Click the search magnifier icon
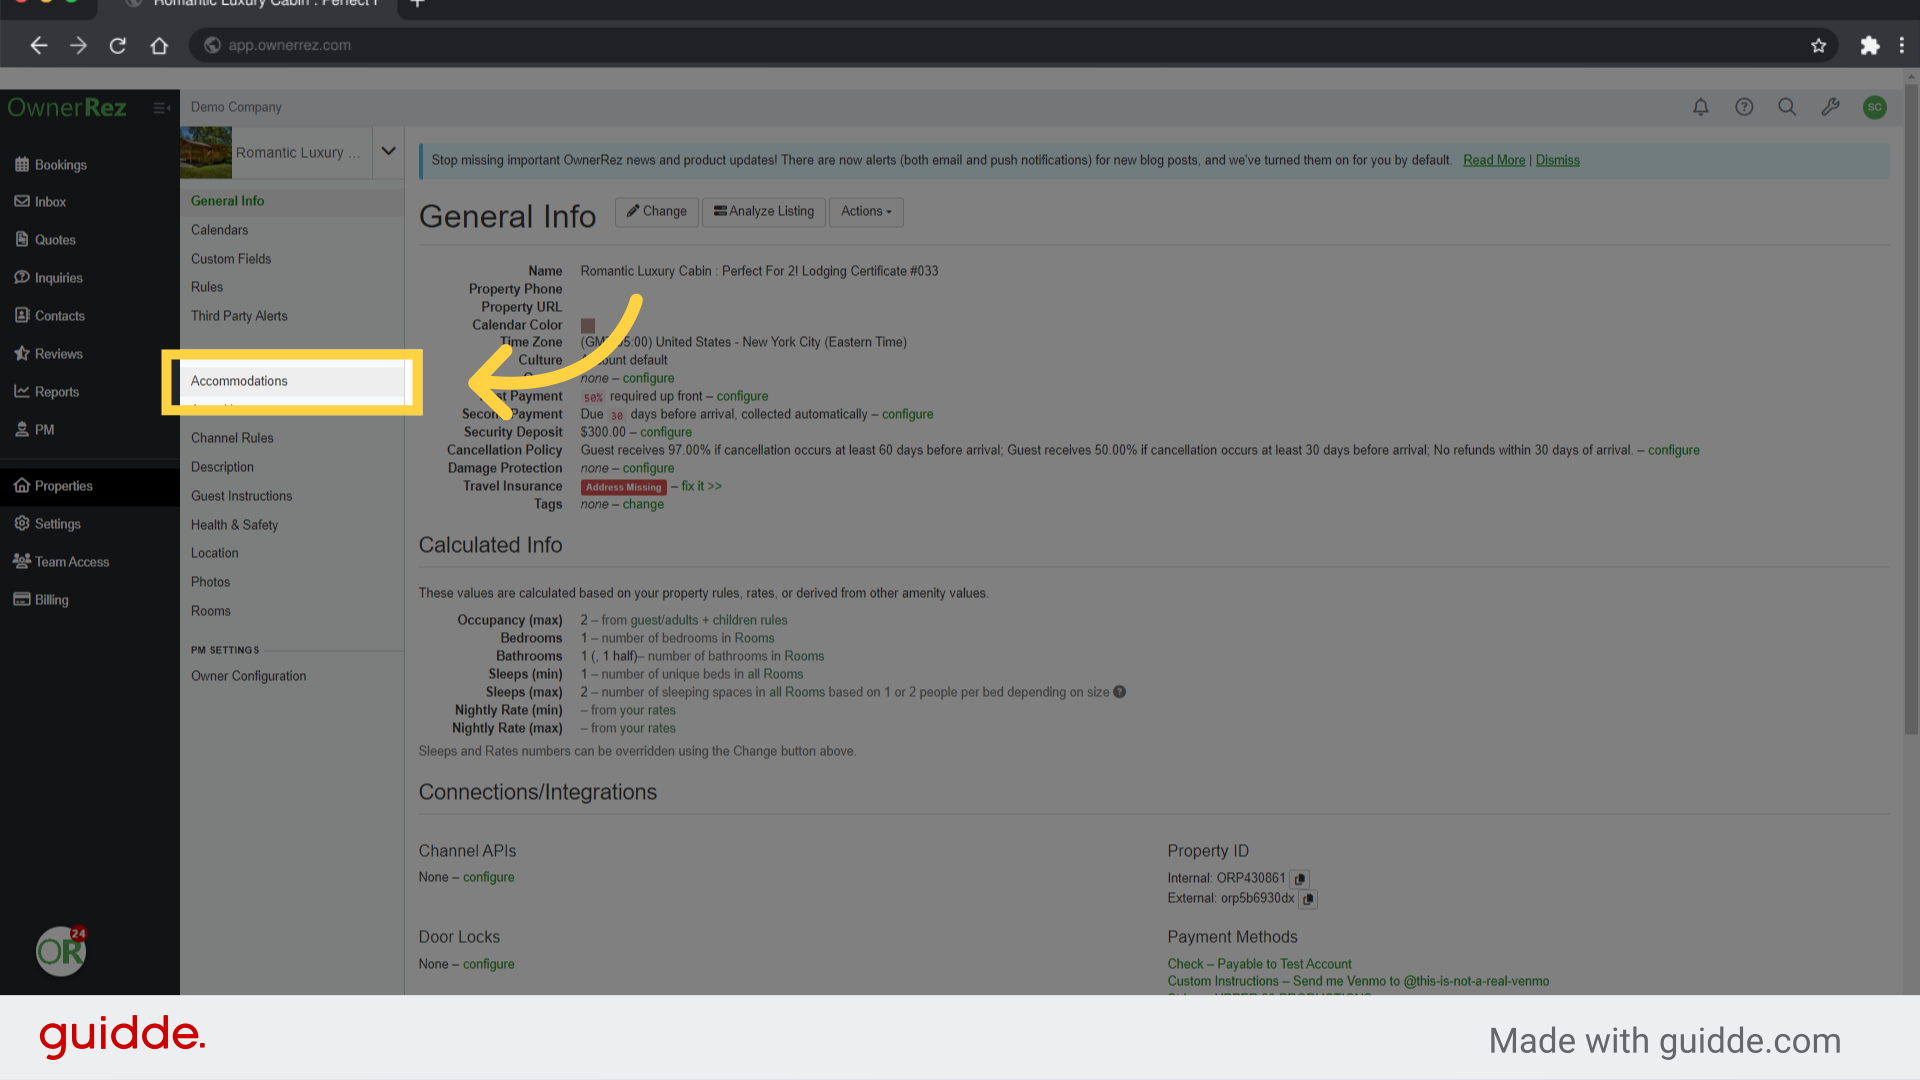 pos(1787,107)
